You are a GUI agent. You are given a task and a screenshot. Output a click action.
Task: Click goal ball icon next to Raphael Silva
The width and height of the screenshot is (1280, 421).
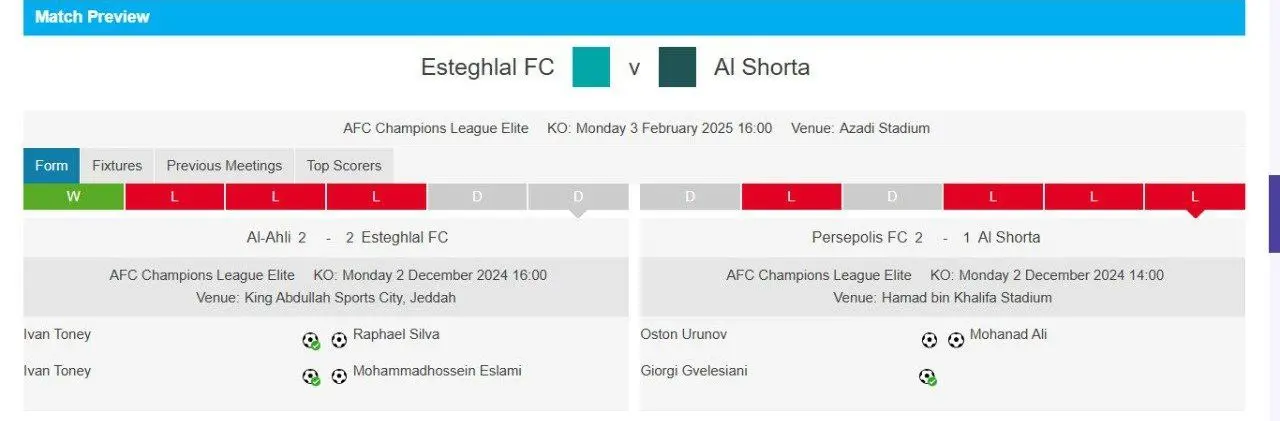click(x=339, y=340)
